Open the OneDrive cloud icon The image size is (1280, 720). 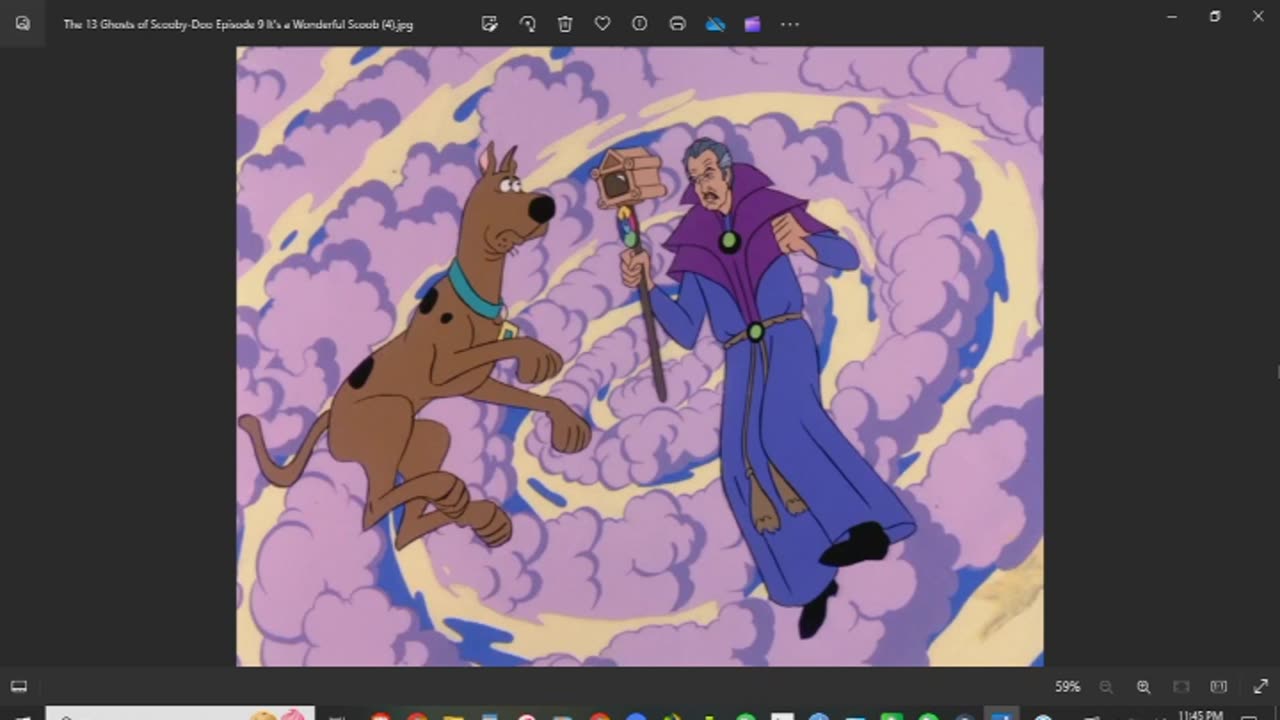(x=715, y=24)
